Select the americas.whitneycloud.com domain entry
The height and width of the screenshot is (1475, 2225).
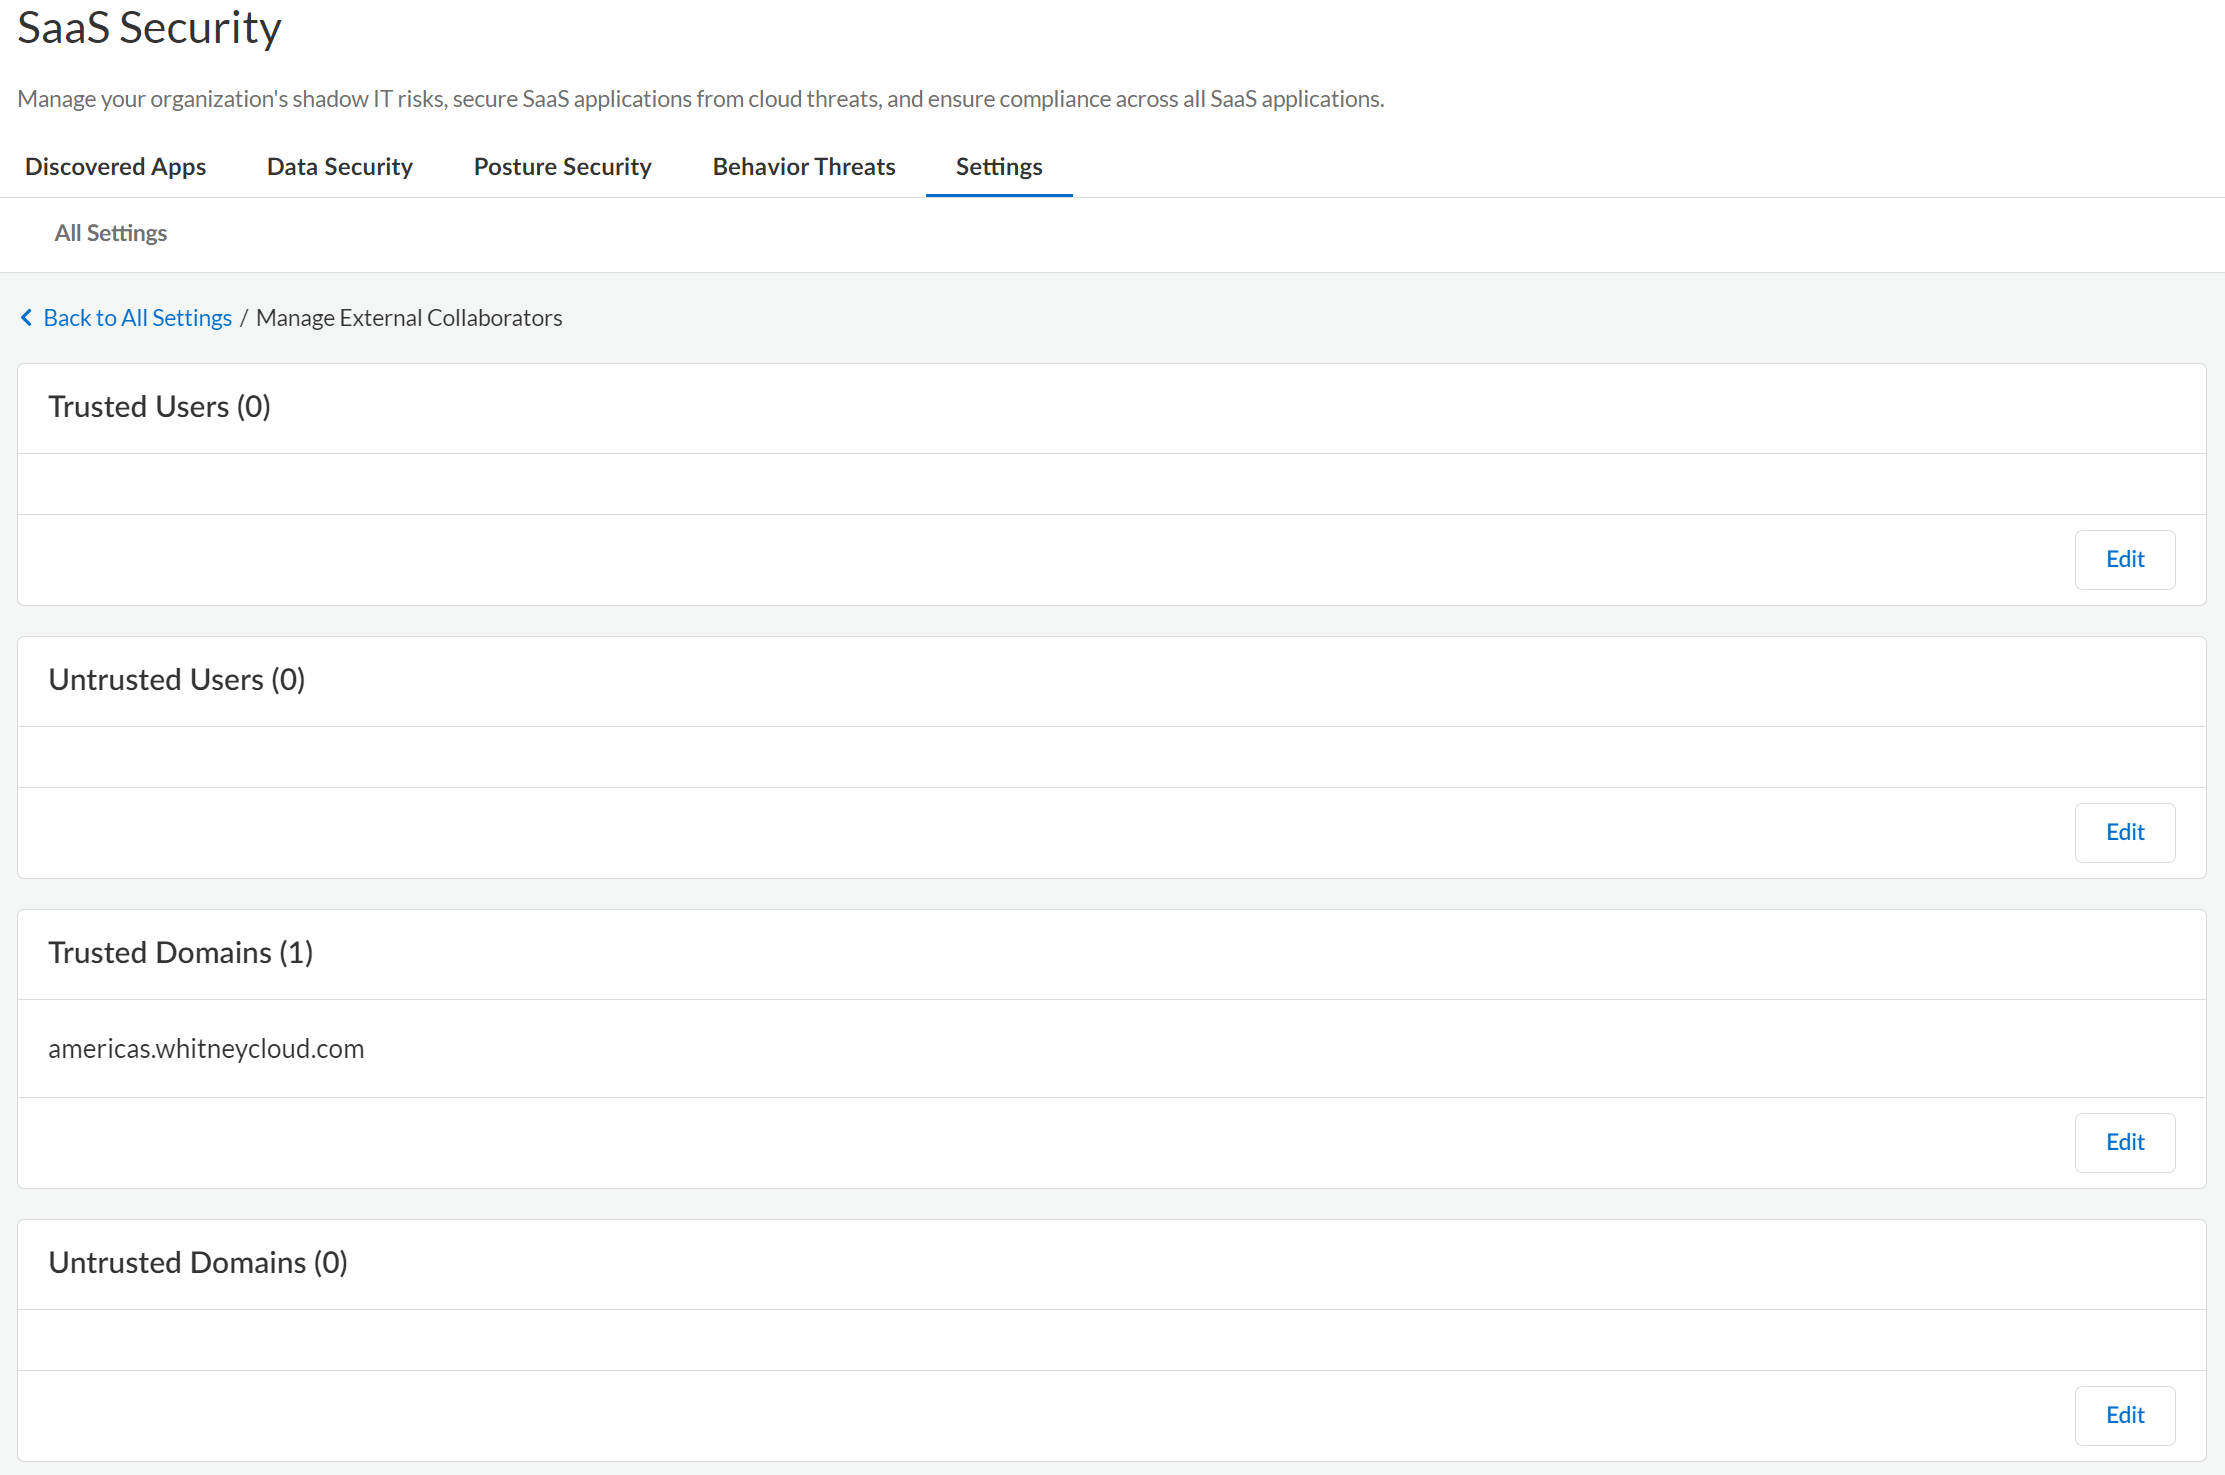tap(206, 1049)
